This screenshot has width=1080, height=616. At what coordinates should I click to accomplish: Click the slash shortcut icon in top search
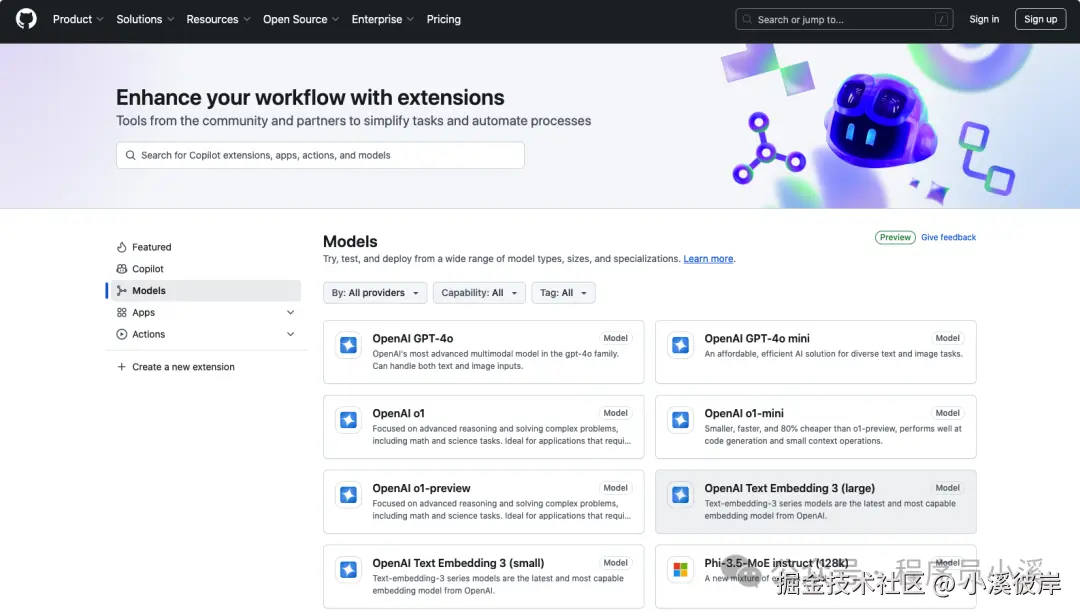click(941, 19)
